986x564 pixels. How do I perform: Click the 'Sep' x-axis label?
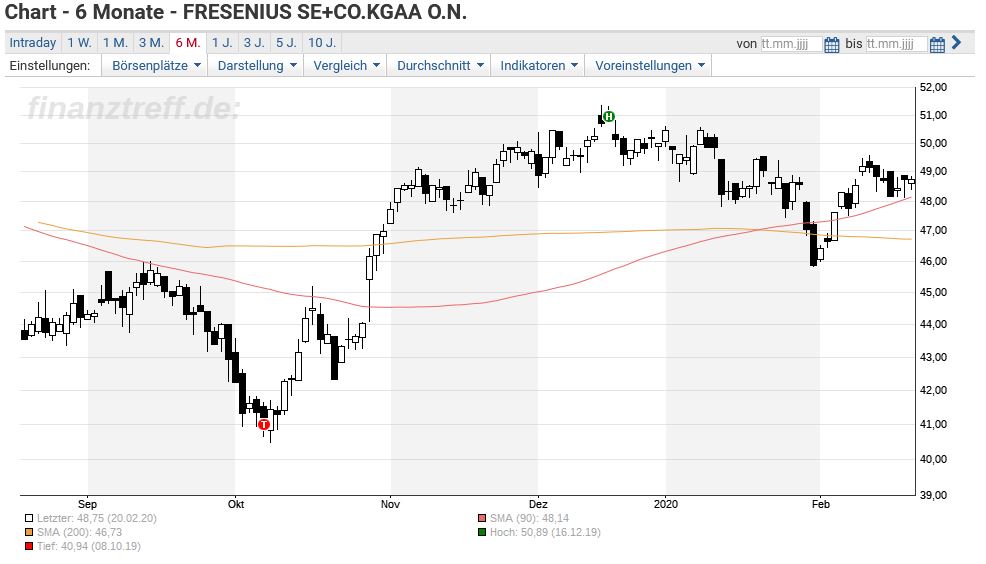click(87, 504)
